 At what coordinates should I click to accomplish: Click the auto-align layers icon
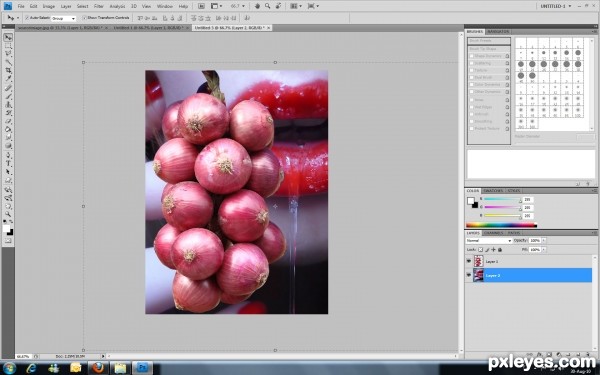click(247, 18)
